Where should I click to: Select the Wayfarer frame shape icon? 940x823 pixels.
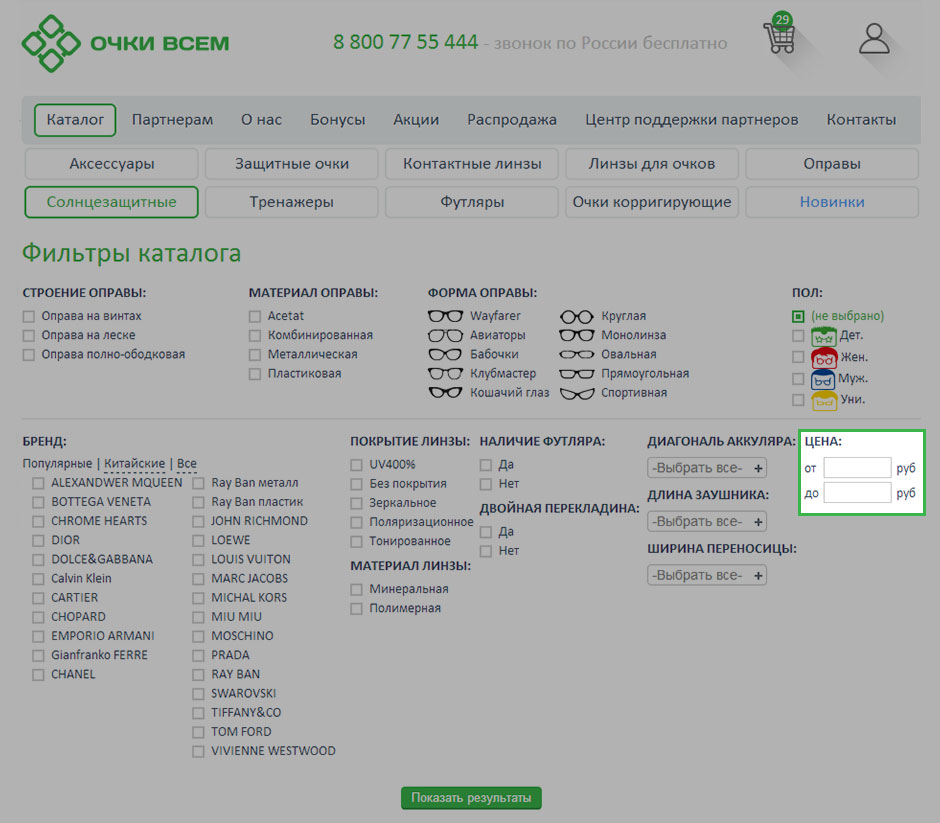tap(445, 316)
